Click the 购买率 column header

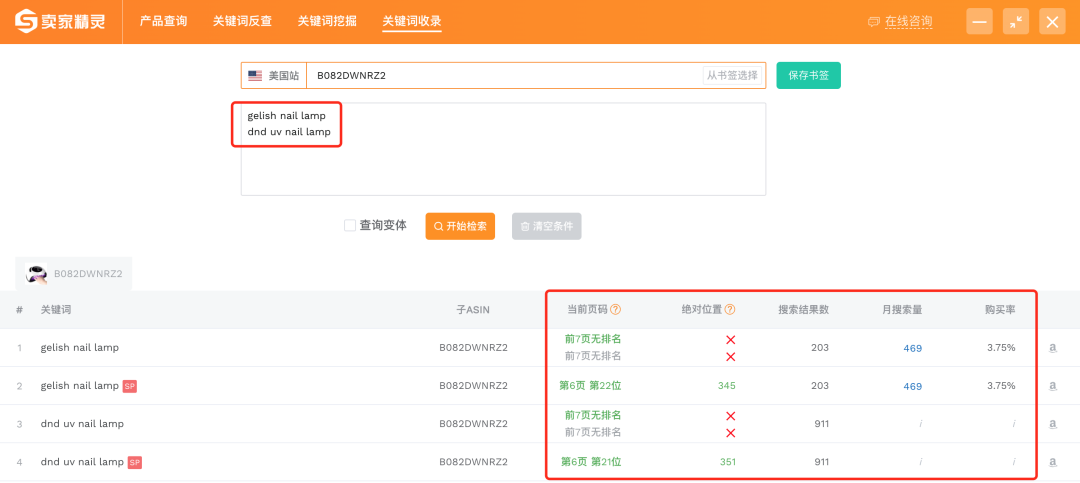point(1000,309)
